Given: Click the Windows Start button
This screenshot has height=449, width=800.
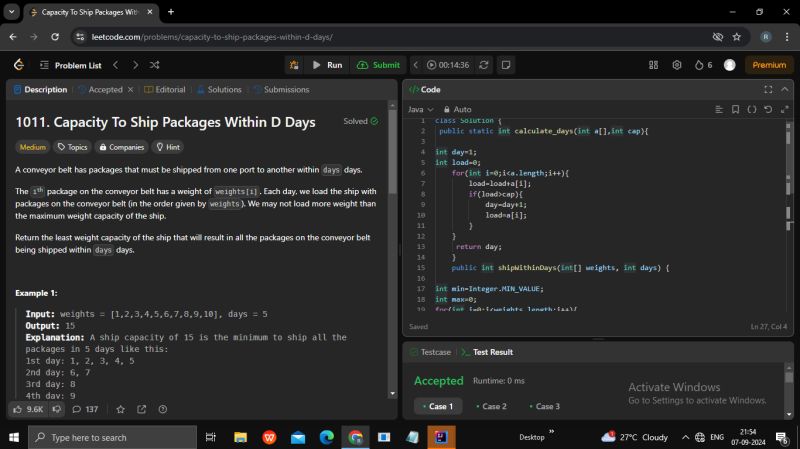Looking at the screenshot, I should tap(14, 438).
